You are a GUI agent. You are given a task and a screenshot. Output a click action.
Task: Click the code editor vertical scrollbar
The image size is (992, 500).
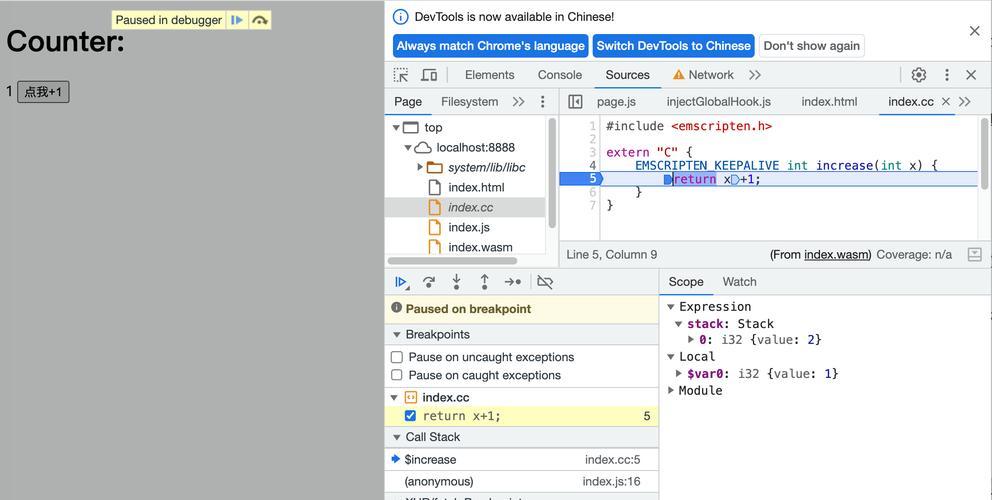point(984,153)
